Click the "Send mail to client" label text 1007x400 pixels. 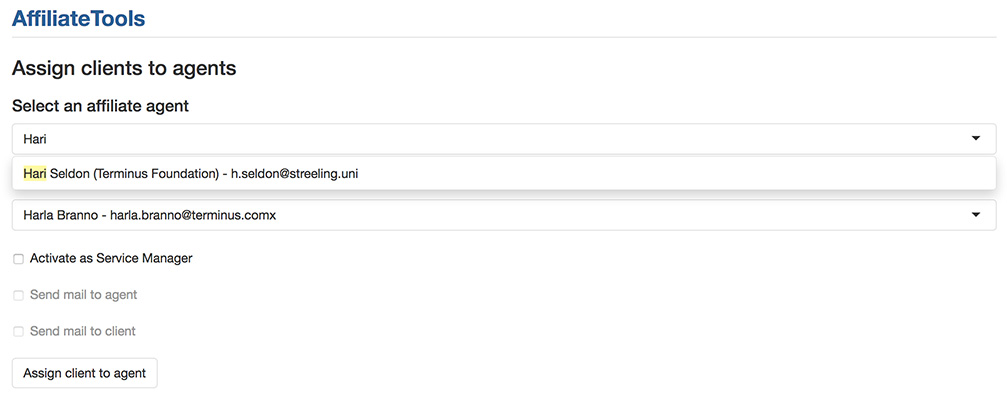coord(83,331)
